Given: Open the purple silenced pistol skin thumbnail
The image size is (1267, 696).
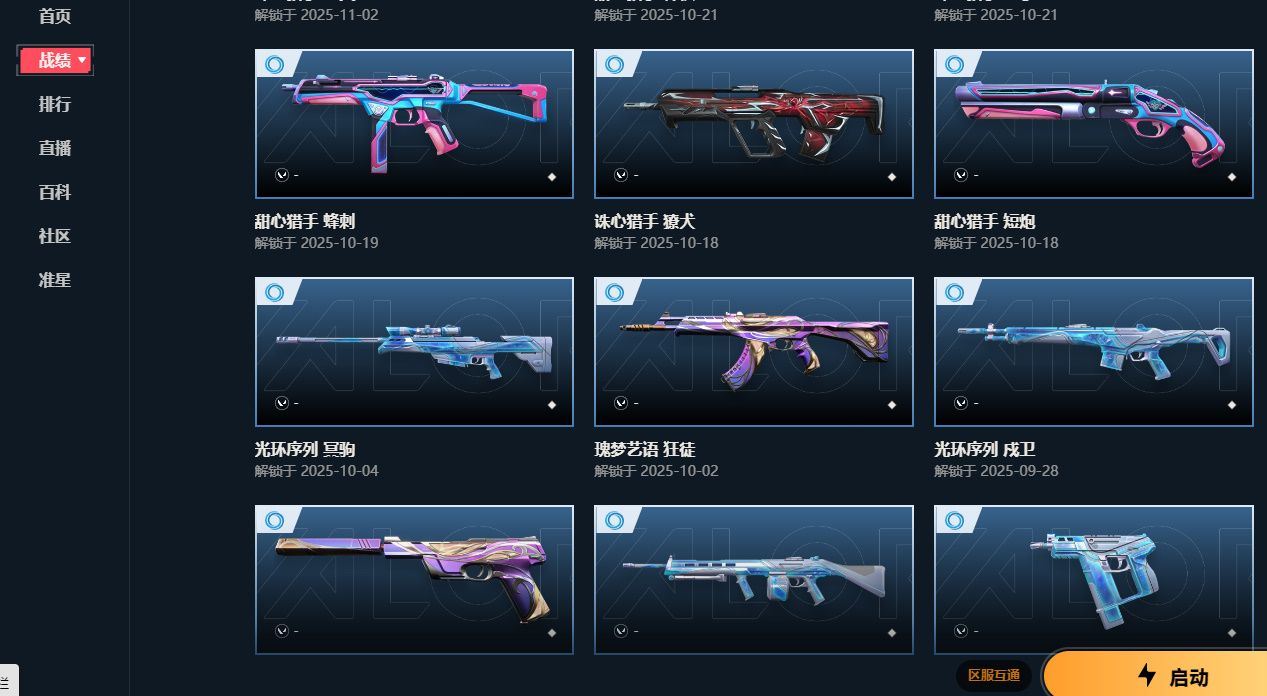Looking at the screenshot, I should (414, 580).
